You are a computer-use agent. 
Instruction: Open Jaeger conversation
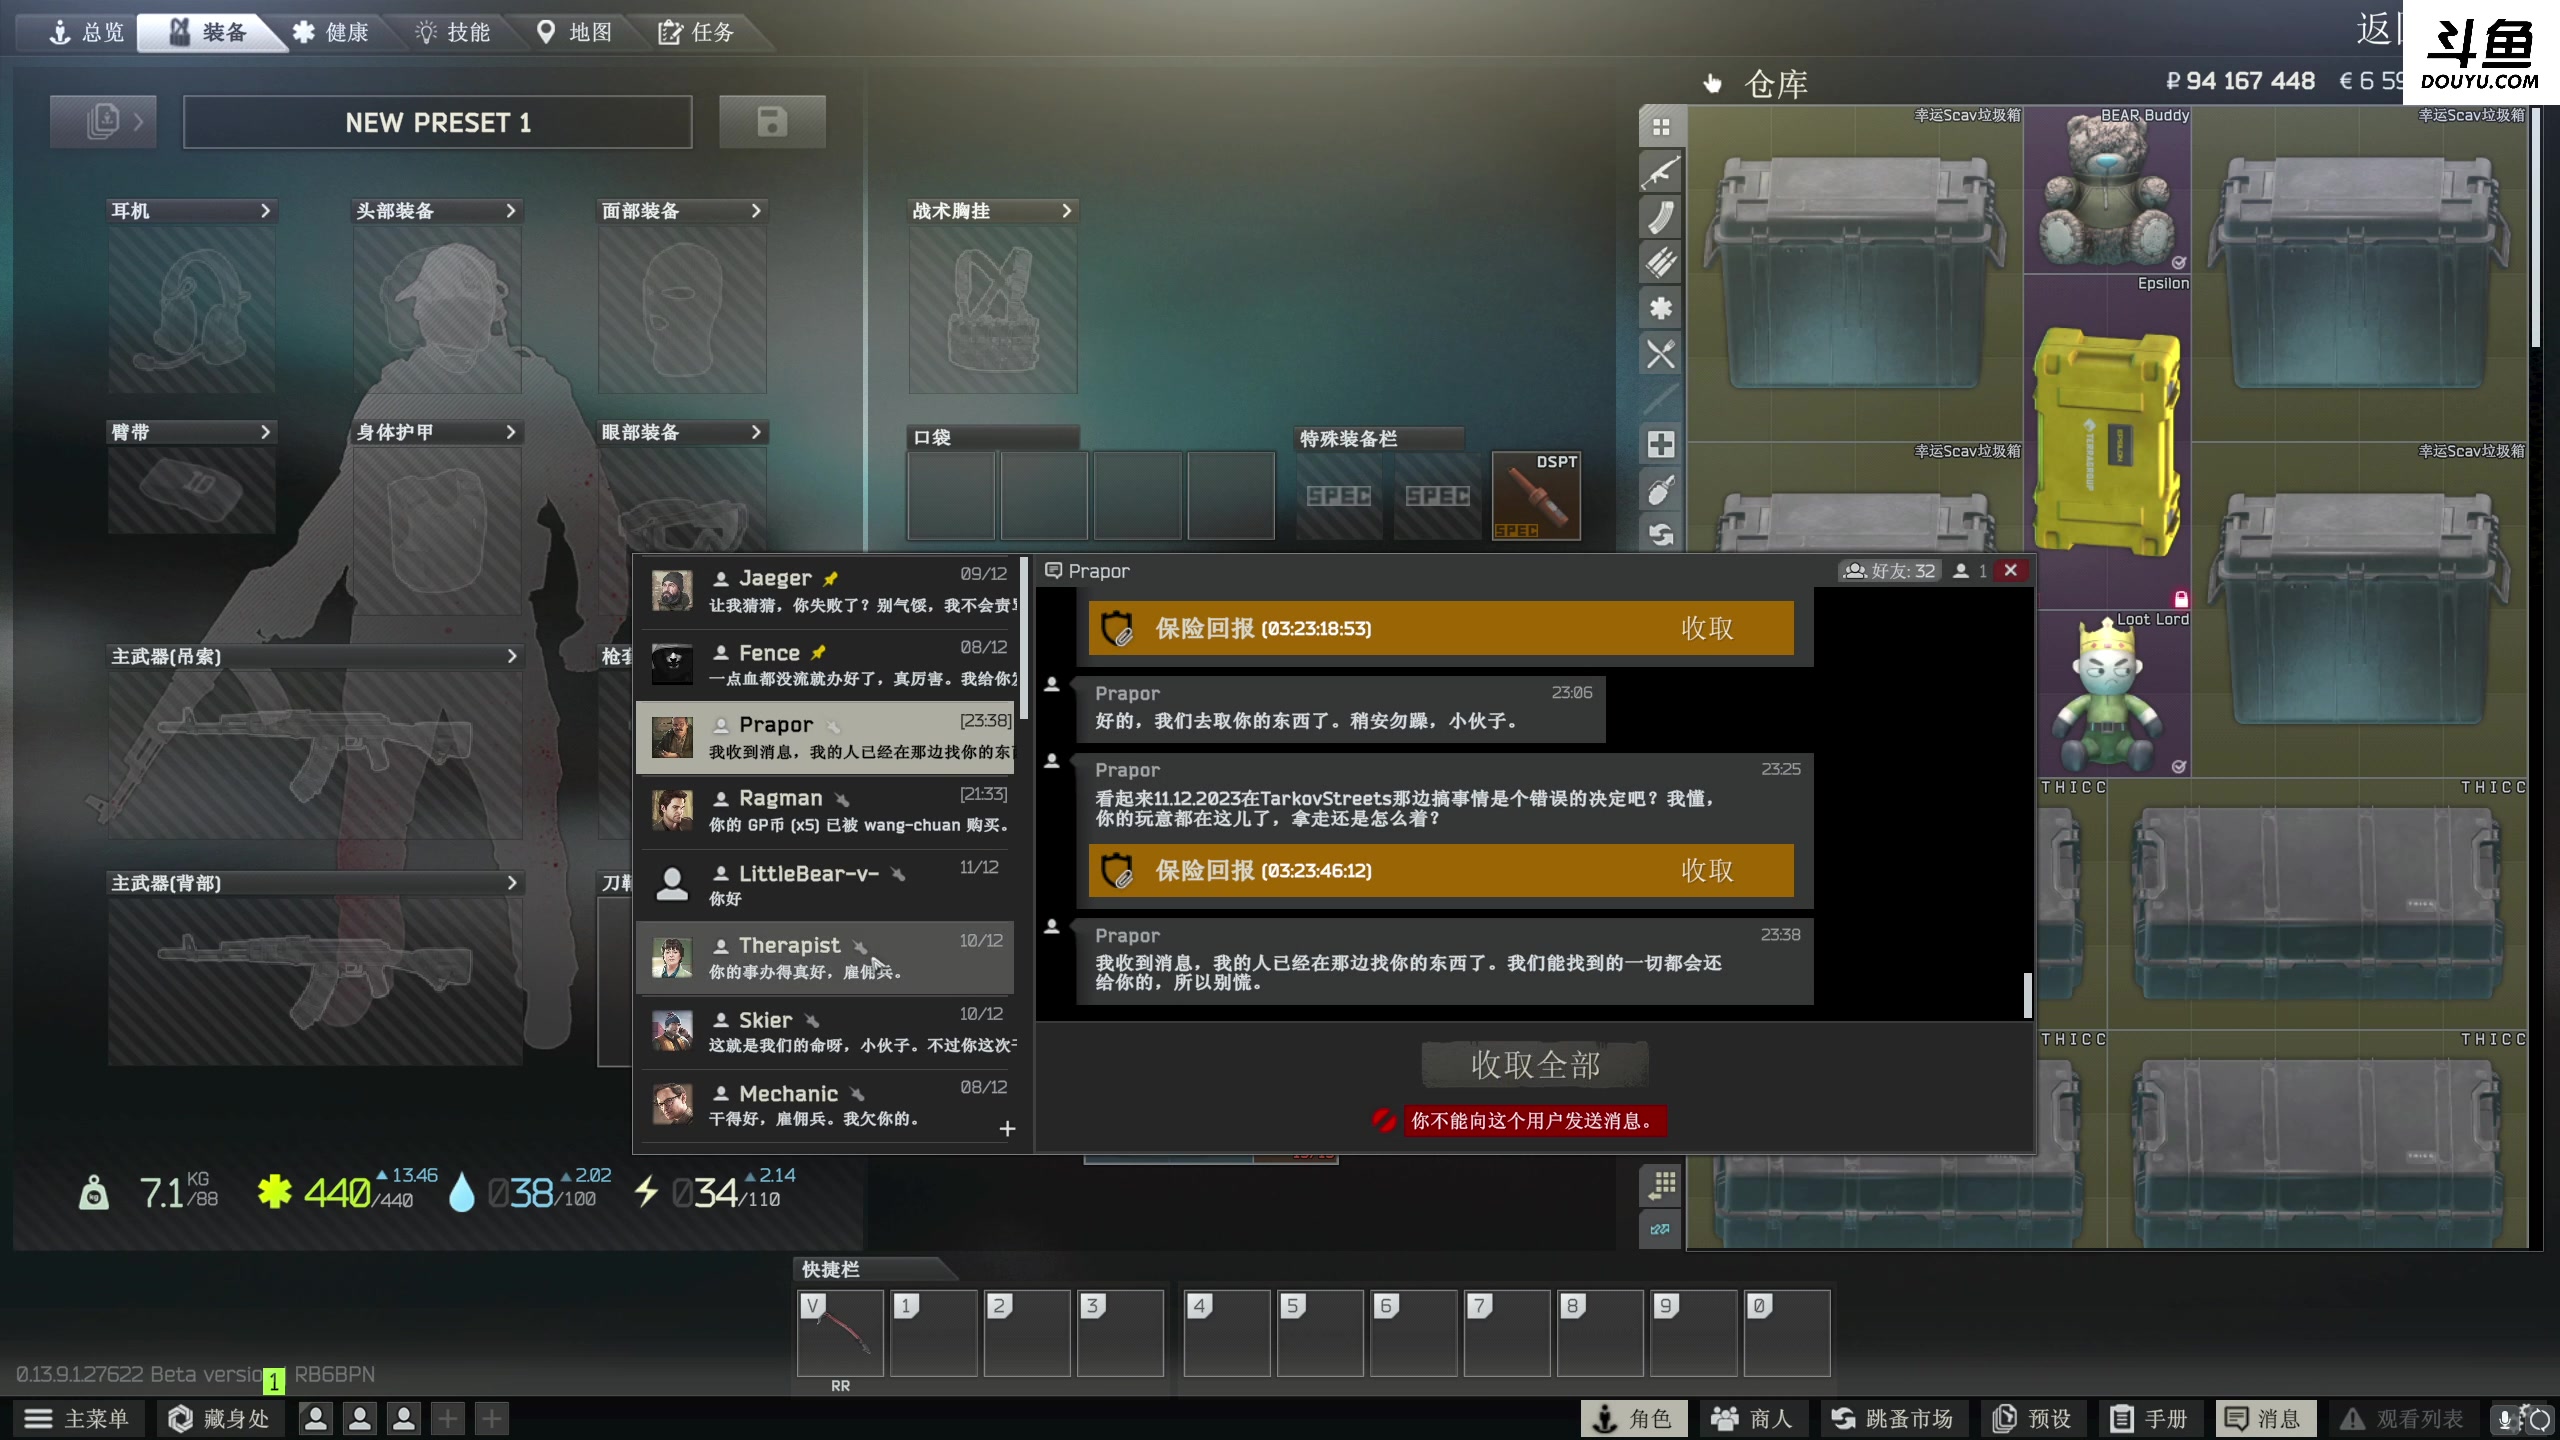[826, 590]
